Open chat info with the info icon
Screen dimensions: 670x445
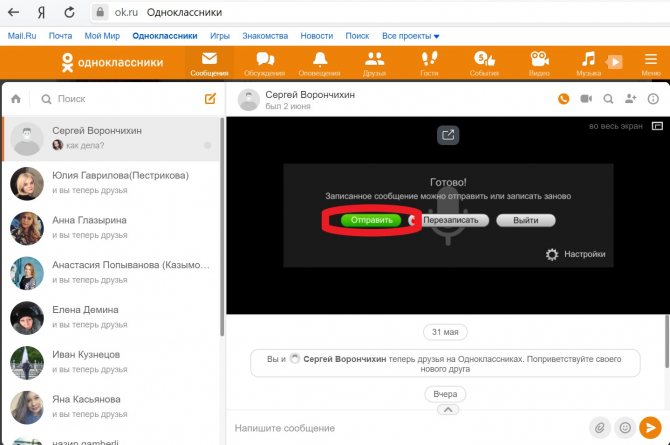tap(653, 99)
